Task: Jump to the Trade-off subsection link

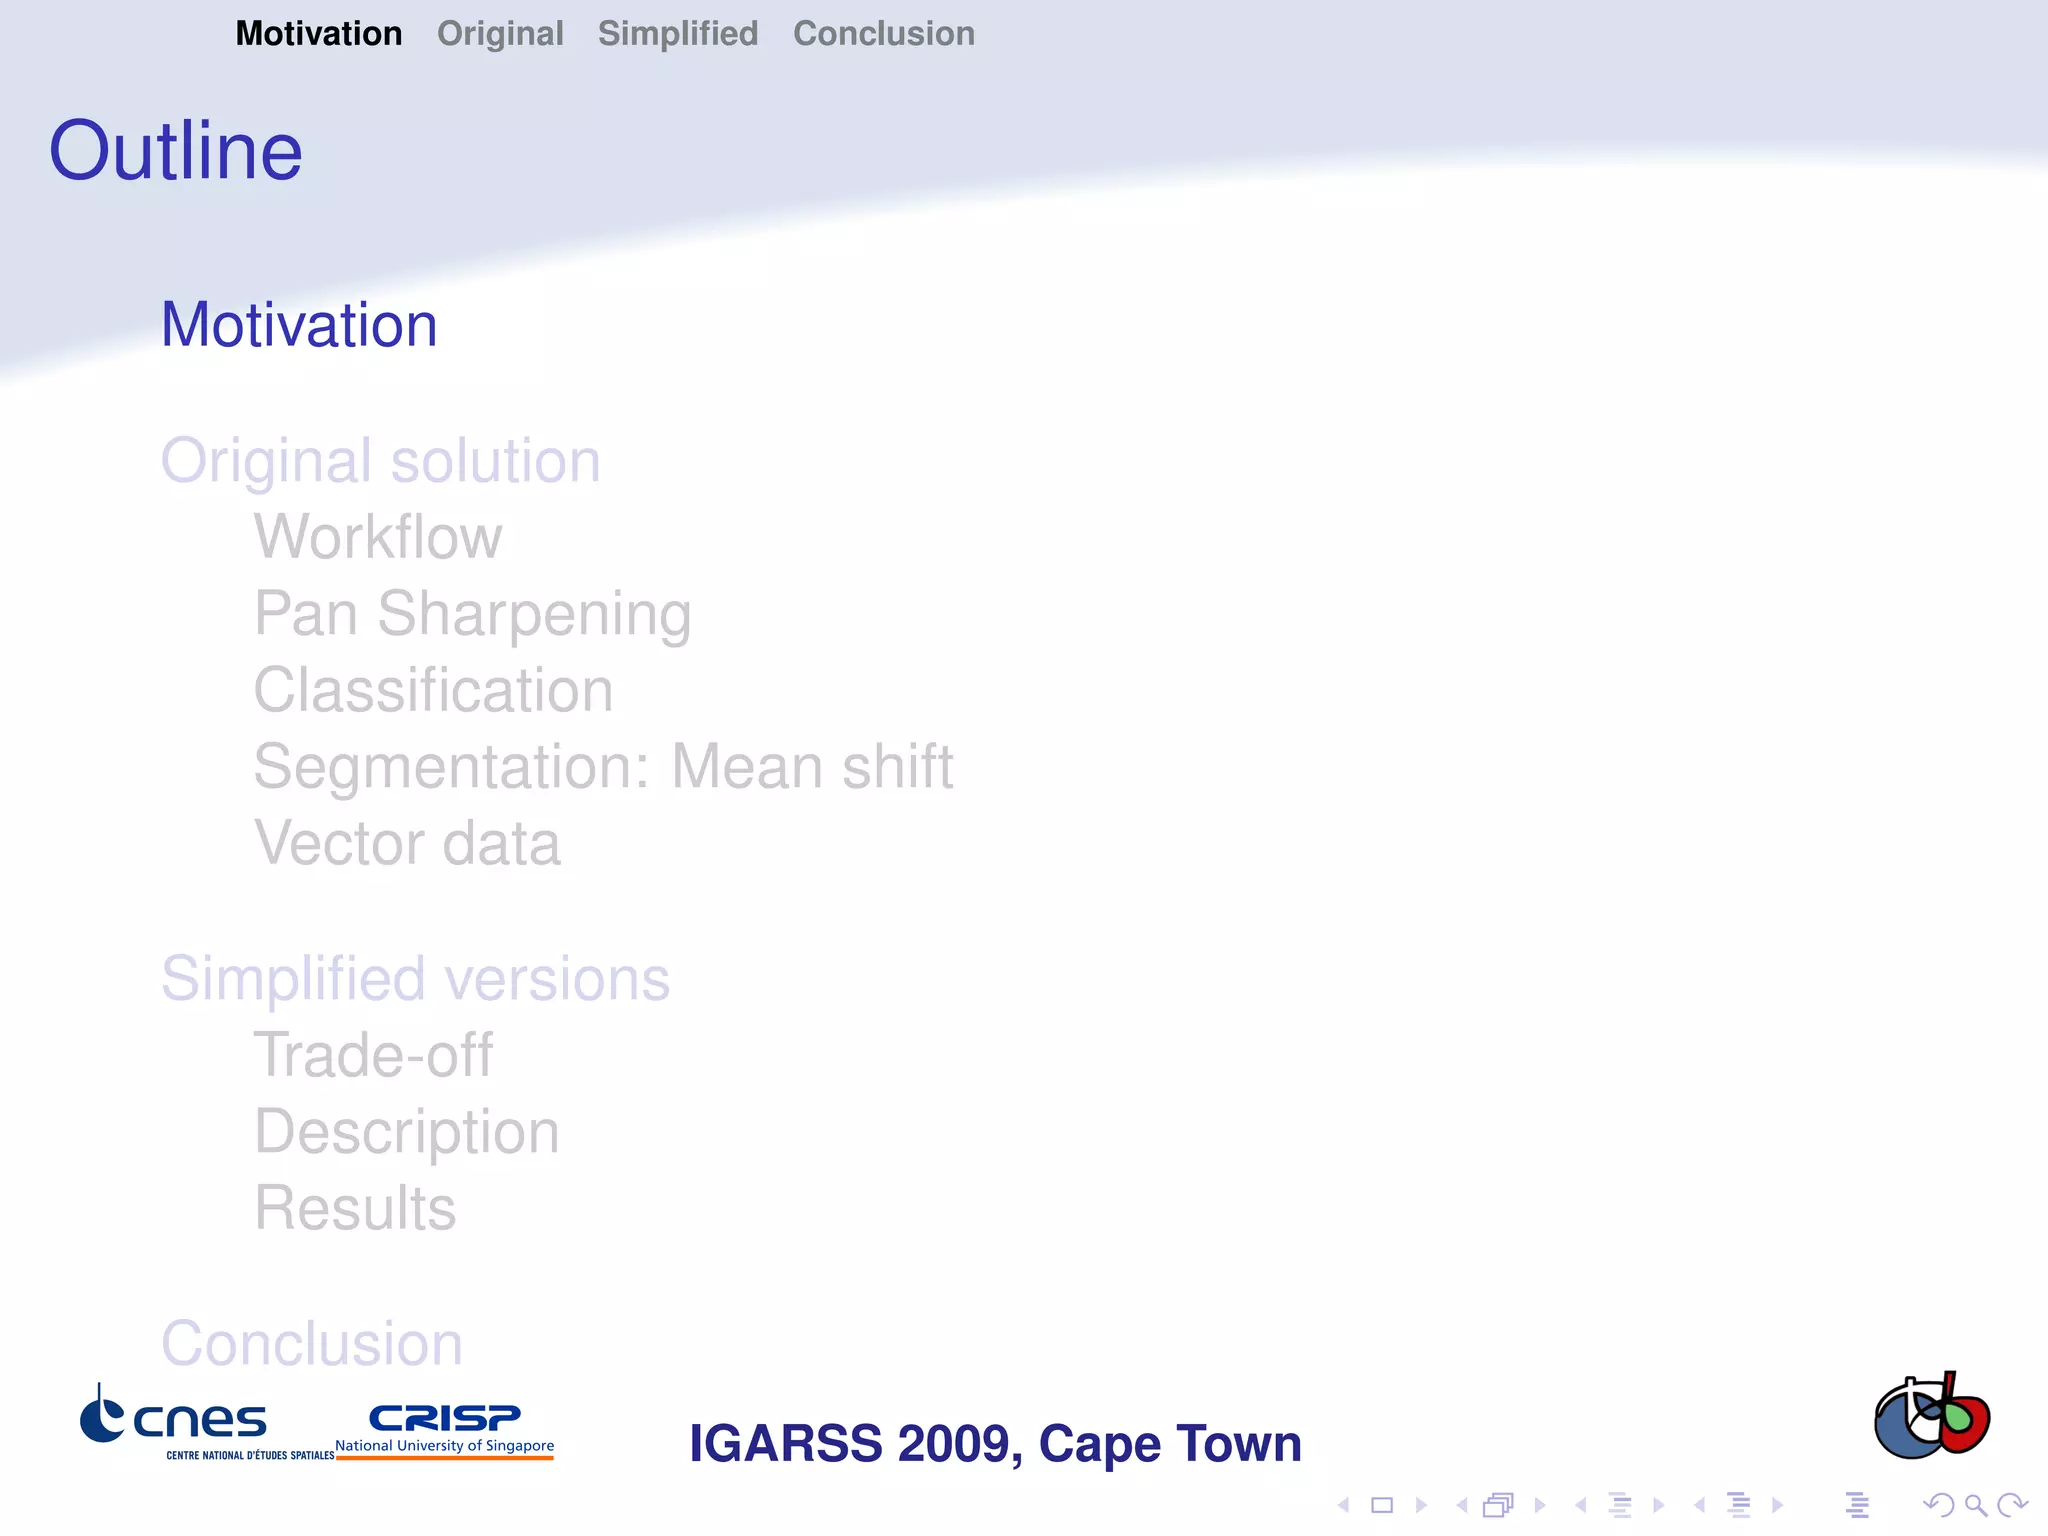Action: [x=373, y=1055]
